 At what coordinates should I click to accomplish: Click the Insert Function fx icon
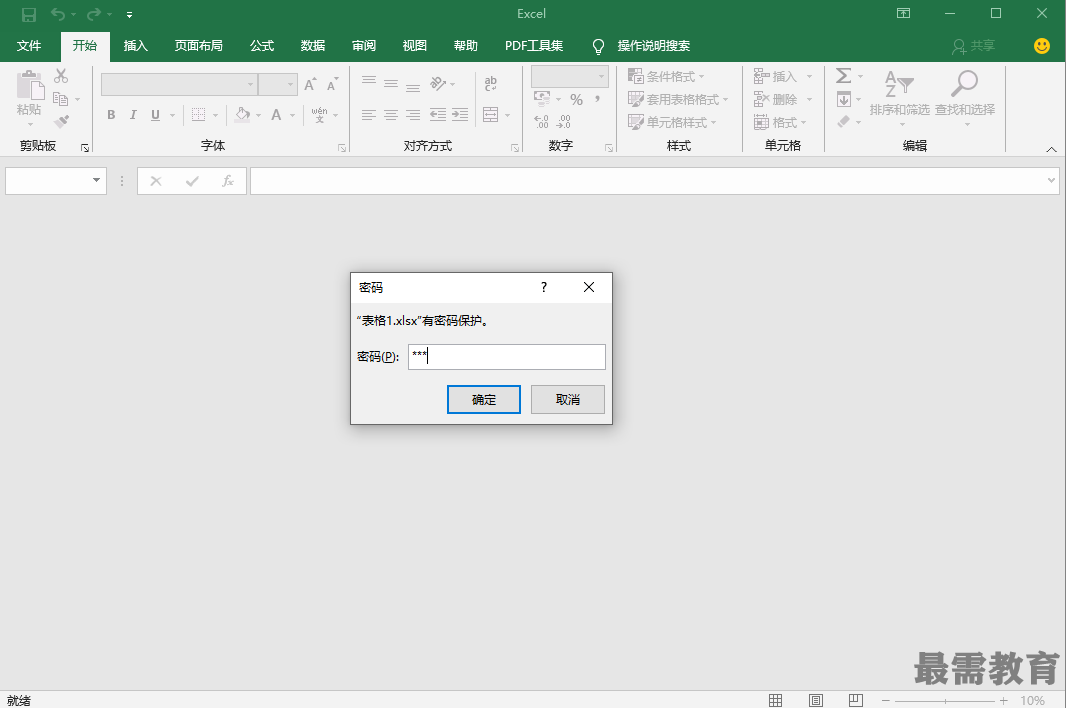tap(228, 181)
